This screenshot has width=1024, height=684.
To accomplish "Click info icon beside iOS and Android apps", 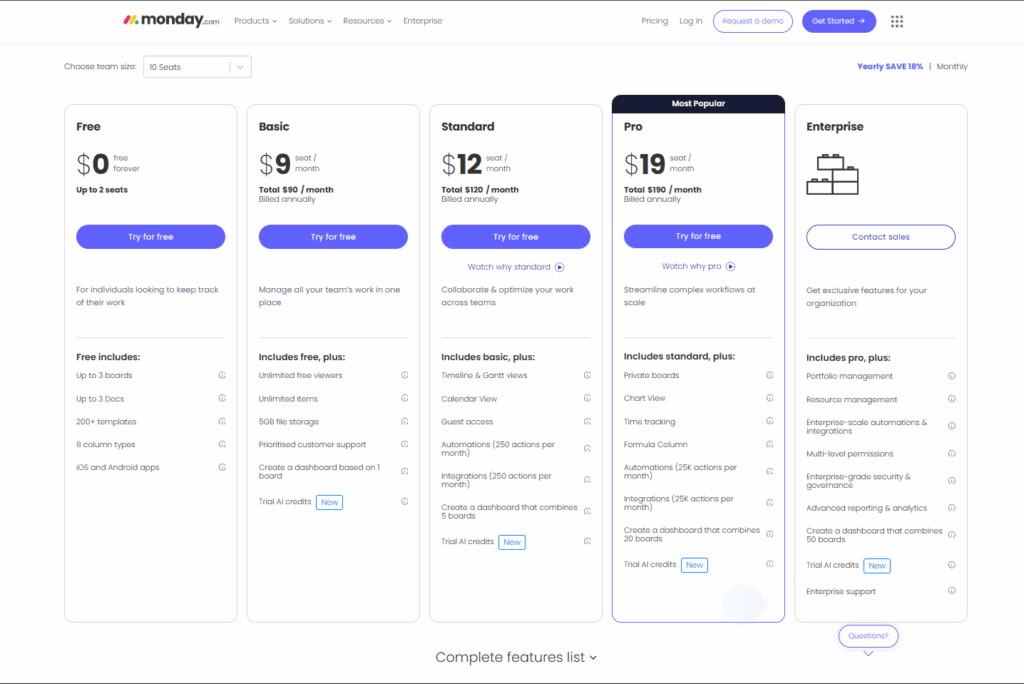I will [x=222, y=467].
